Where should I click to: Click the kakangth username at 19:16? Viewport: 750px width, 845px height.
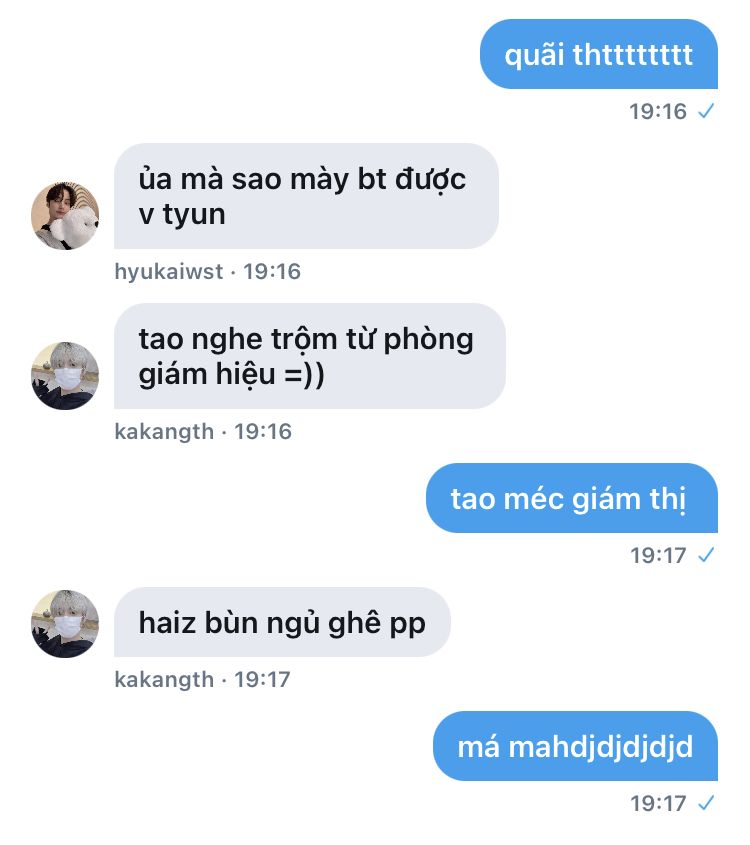(164, 431)
